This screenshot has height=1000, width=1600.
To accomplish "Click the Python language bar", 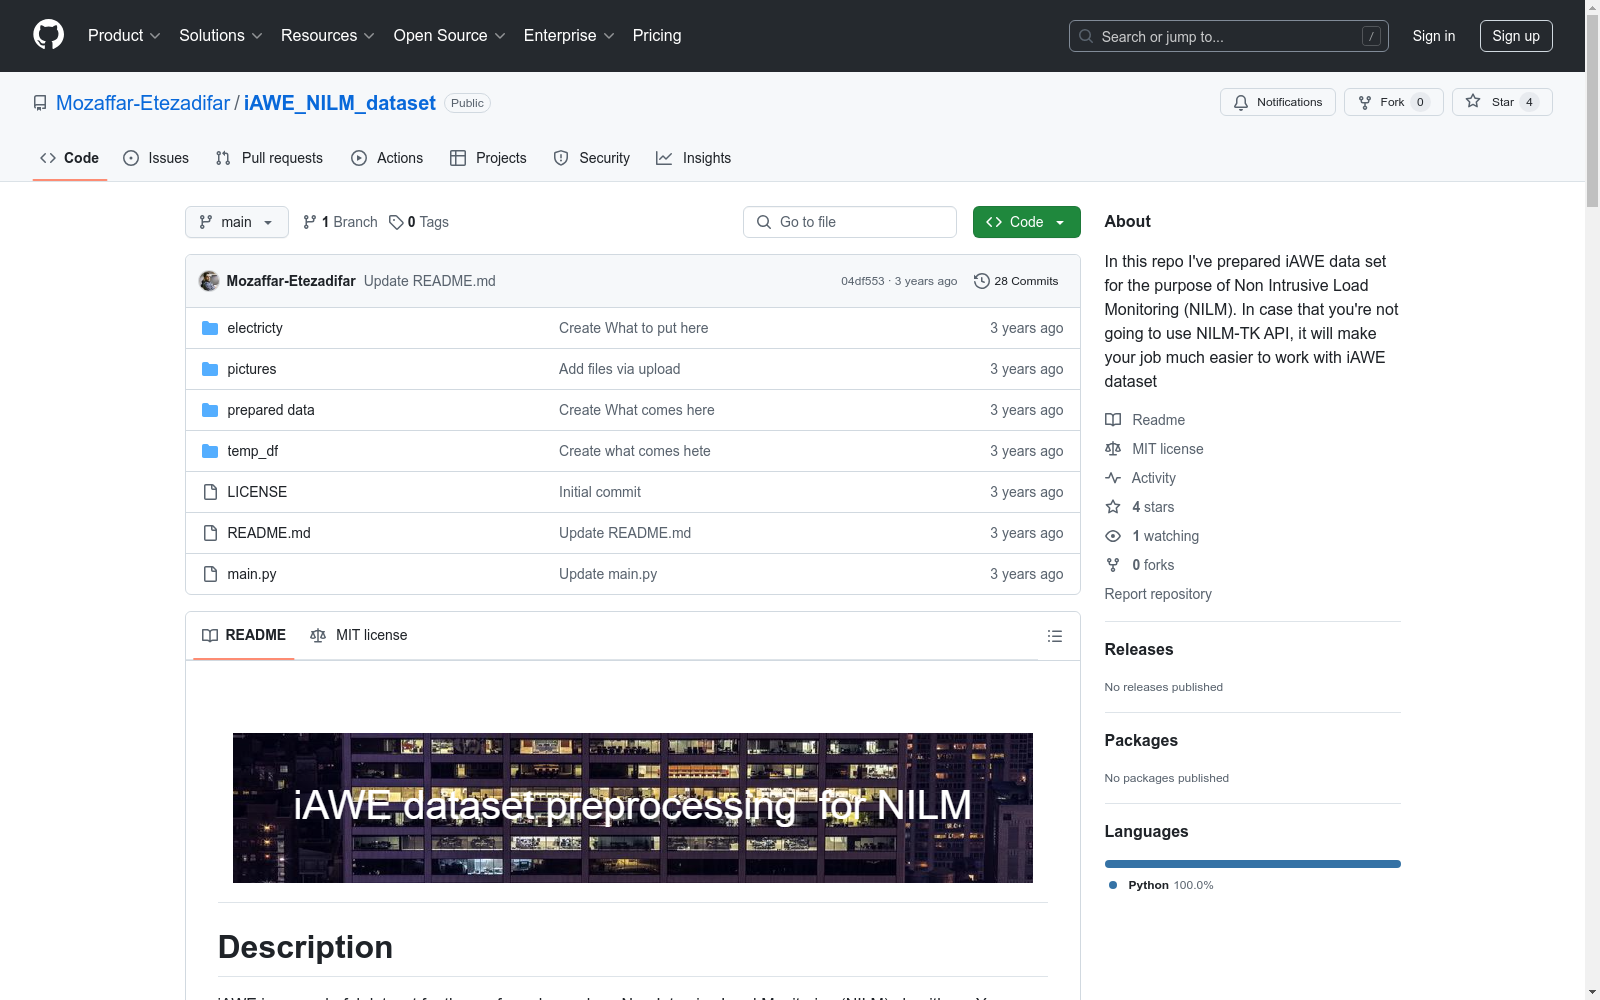I will tap(1253, 864).
